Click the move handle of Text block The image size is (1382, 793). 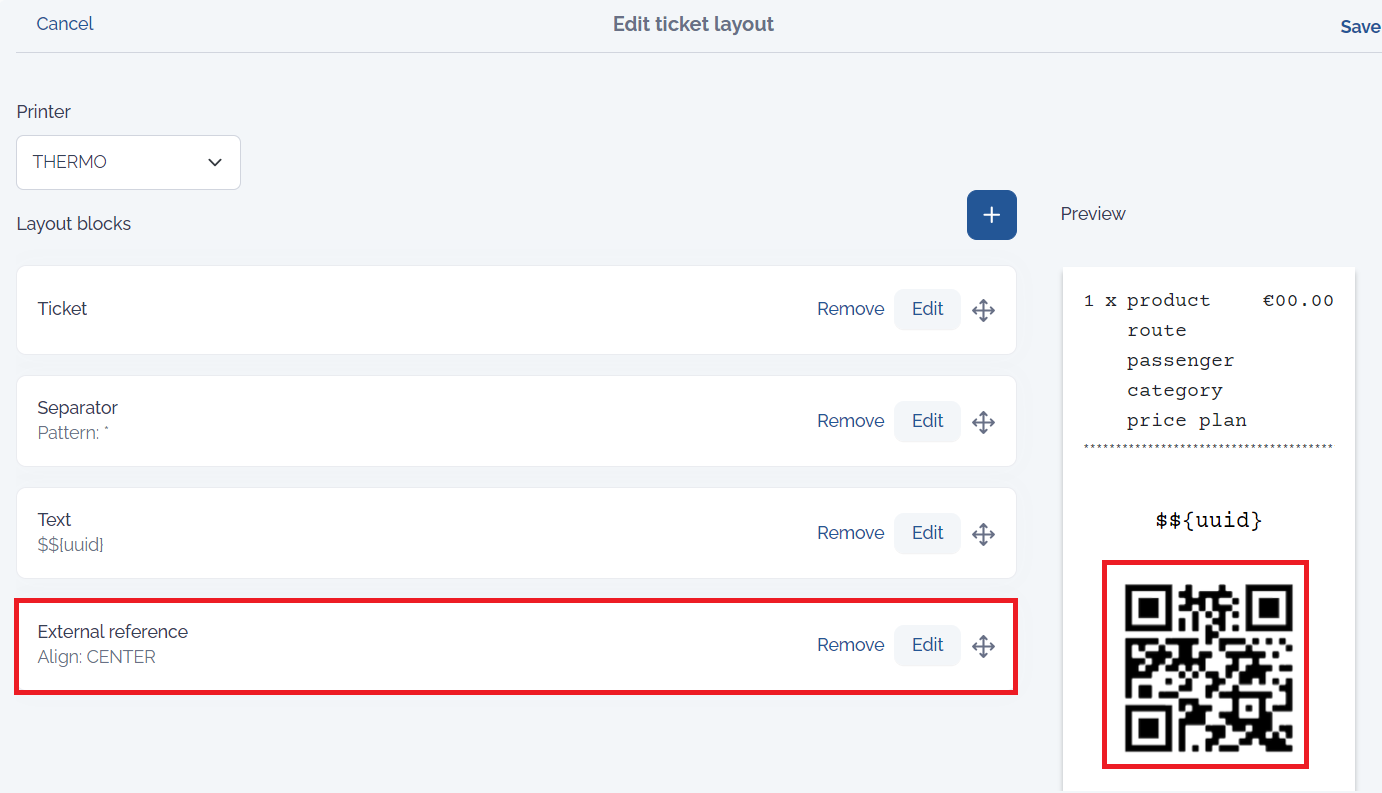point(983,534)
